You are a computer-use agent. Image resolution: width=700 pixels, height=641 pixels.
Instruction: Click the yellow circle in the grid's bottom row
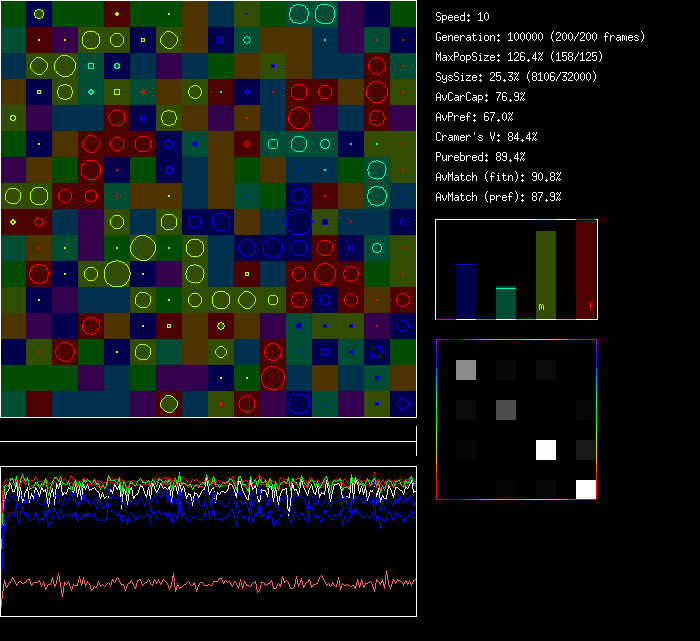coord(168,404)
